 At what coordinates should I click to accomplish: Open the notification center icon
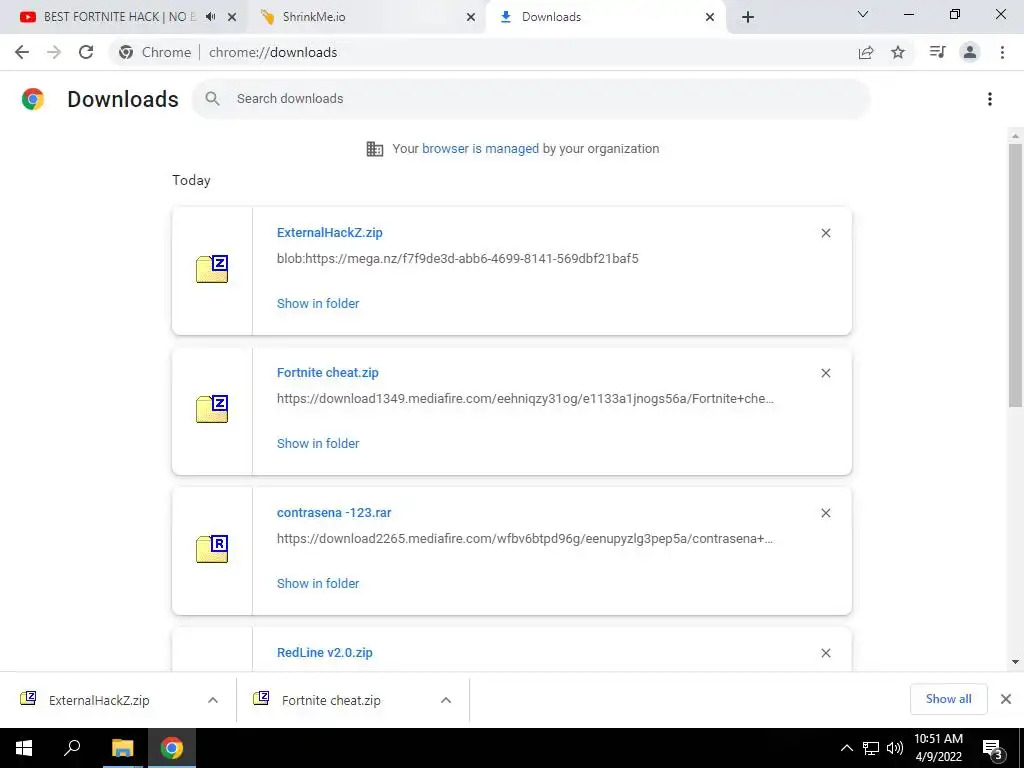992,749
